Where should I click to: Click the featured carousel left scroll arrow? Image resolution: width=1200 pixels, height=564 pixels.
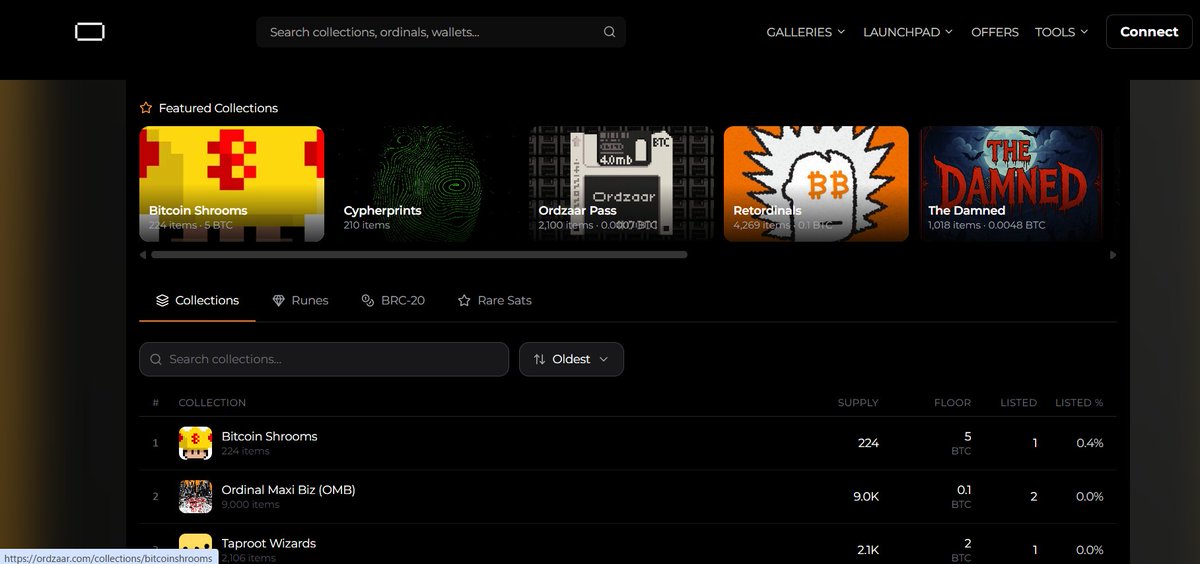tap(143, 255)
